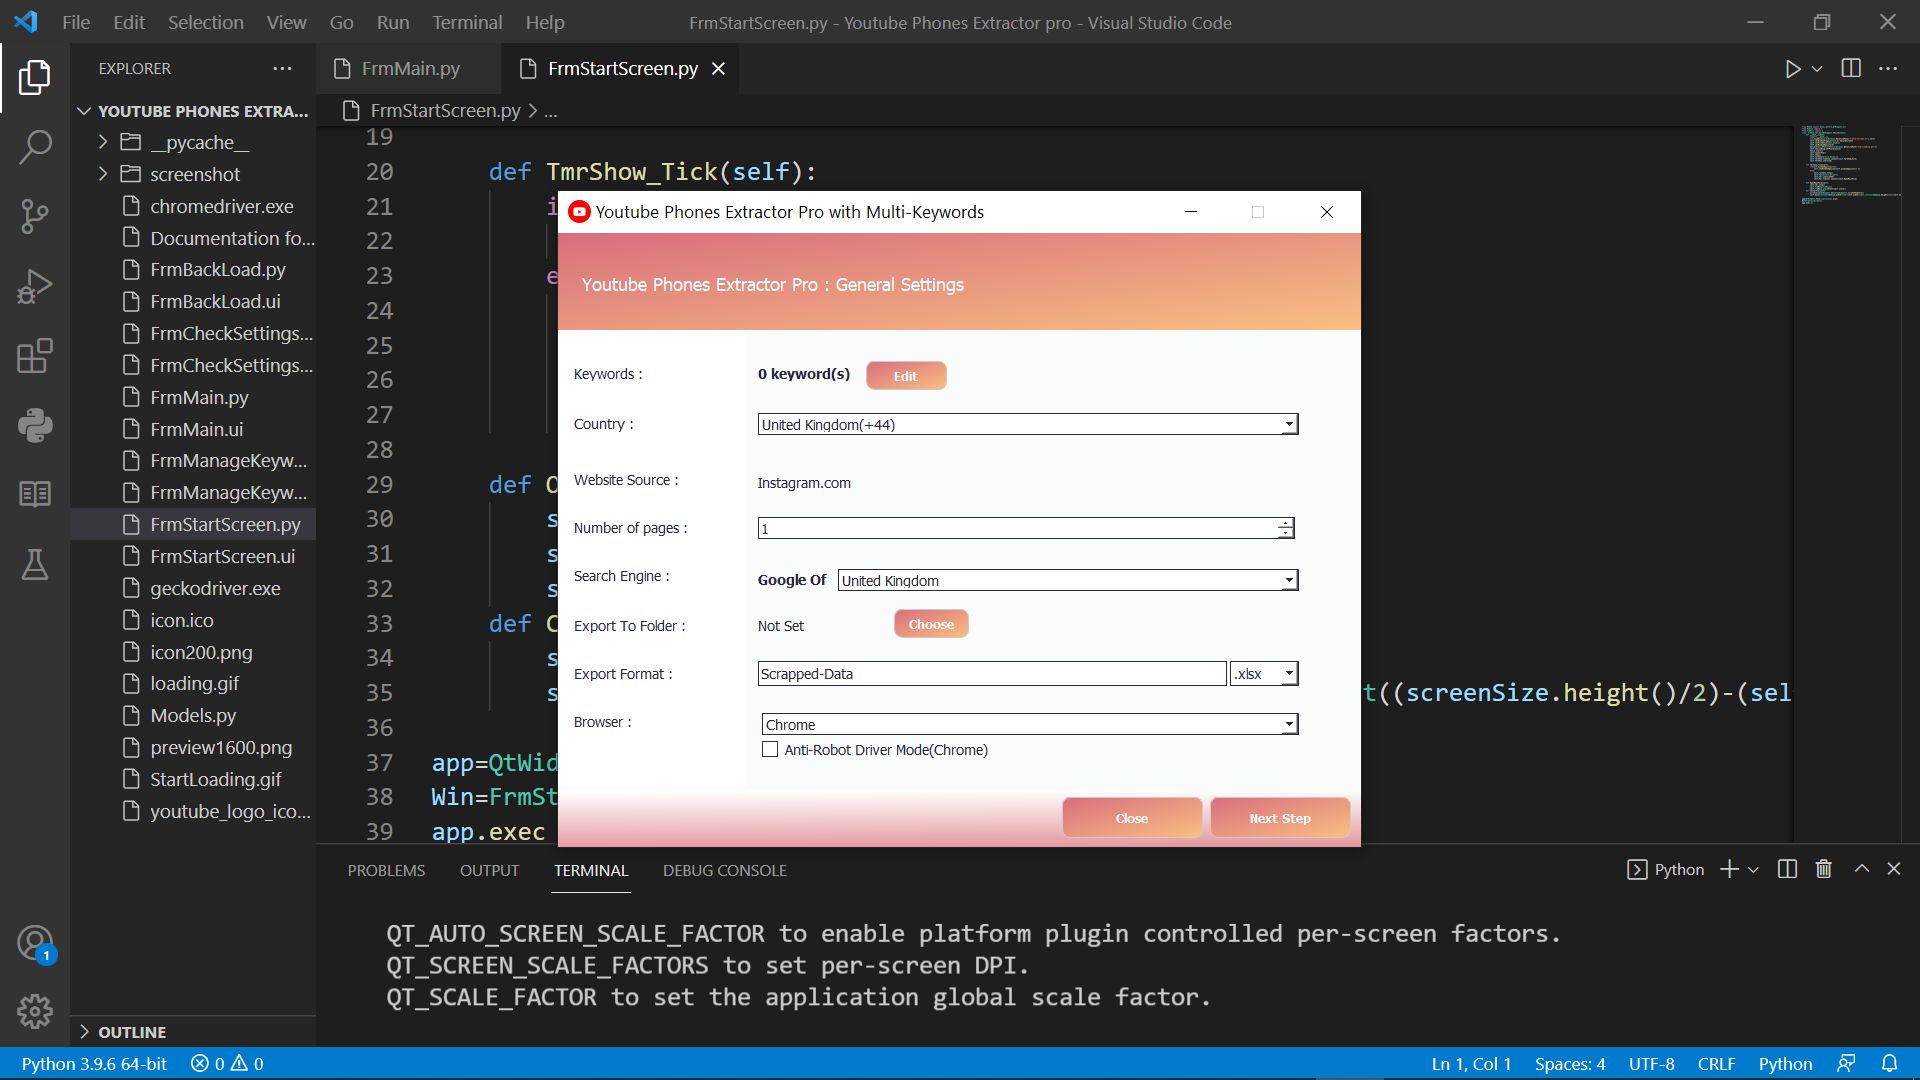Viewport: 1920px width, 1080px height.
Task: Close the FrmStartScreen.py tab
Action: 718,68
